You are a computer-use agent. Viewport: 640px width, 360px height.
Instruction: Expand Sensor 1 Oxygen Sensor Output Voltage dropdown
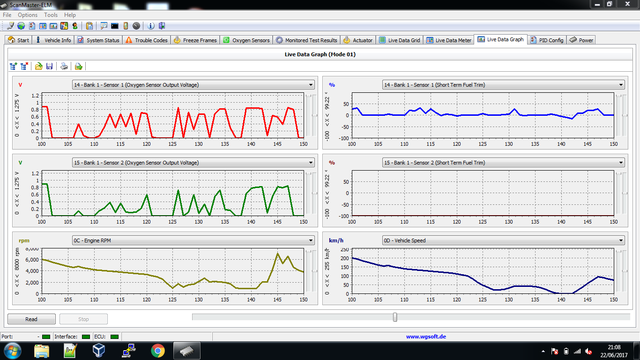click(311, 85)
